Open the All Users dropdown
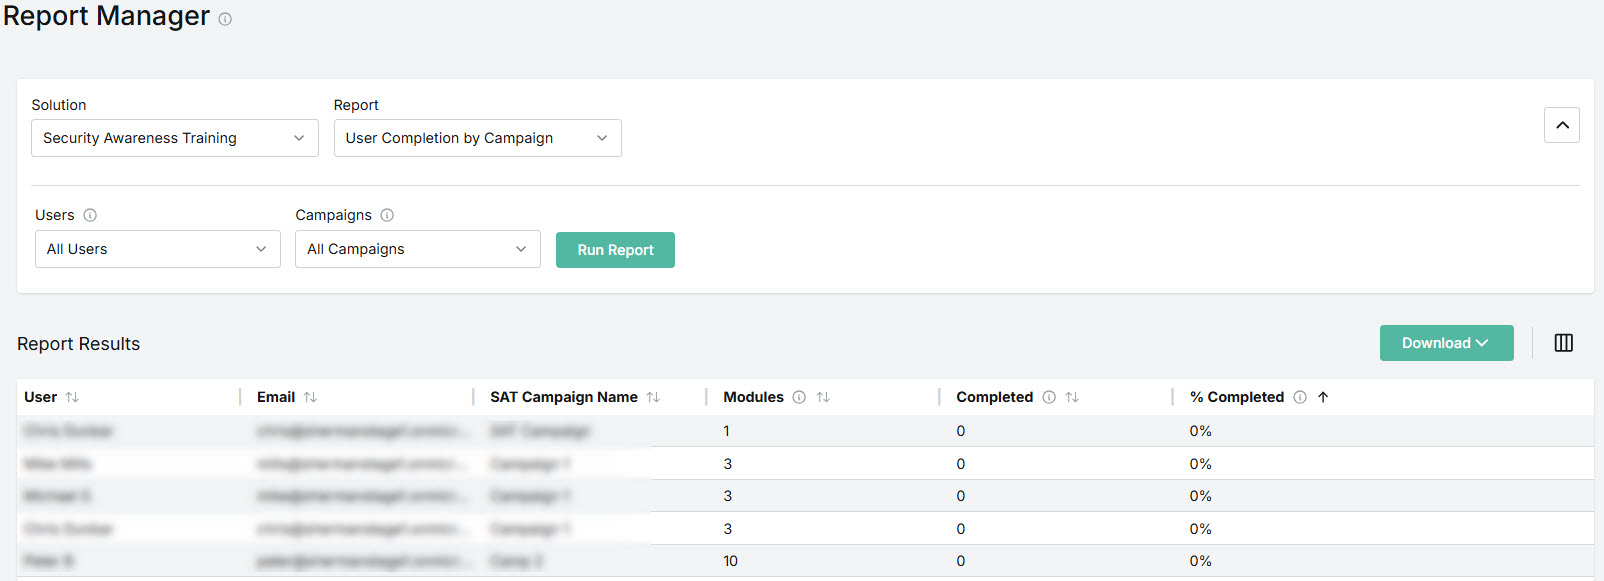 tap(157, 249)
